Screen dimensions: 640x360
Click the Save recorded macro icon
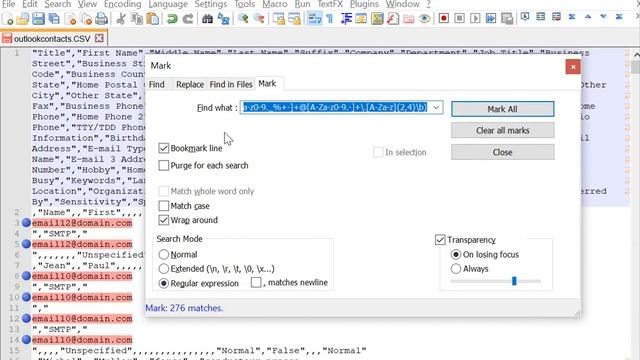(507, 19)
